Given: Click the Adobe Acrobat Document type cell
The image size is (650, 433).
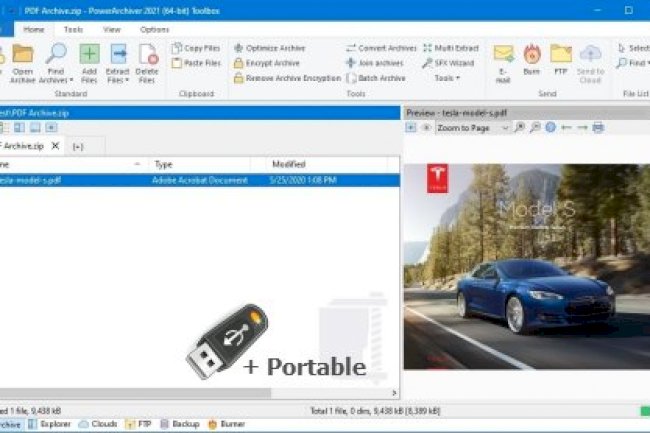Looking at the screenshot, I should click(199, 180).
